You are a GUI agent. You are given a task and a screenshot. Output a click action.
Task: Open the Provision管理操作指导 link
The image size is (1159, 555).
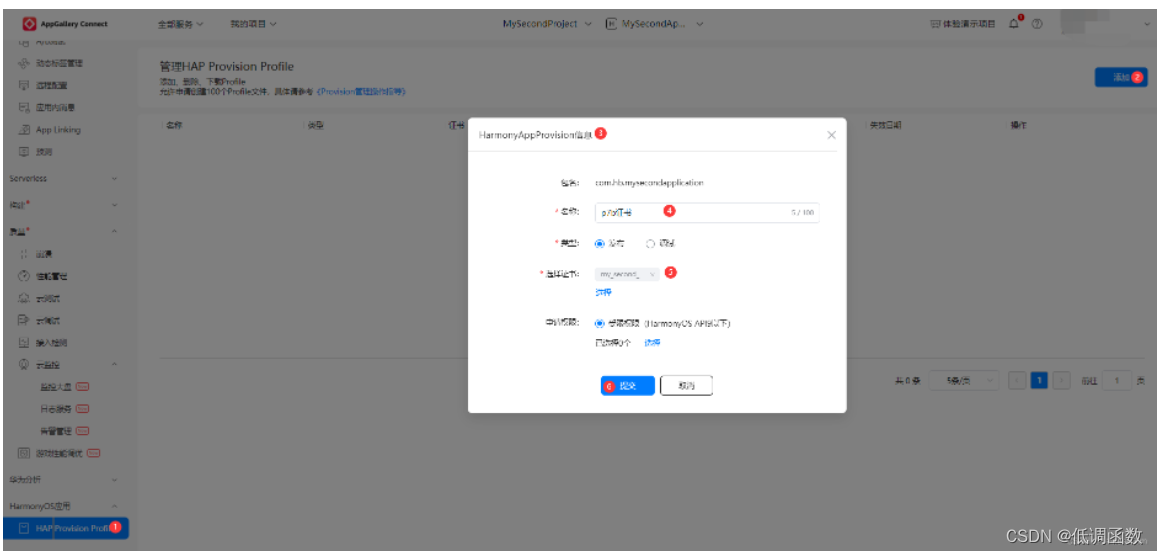361,92
